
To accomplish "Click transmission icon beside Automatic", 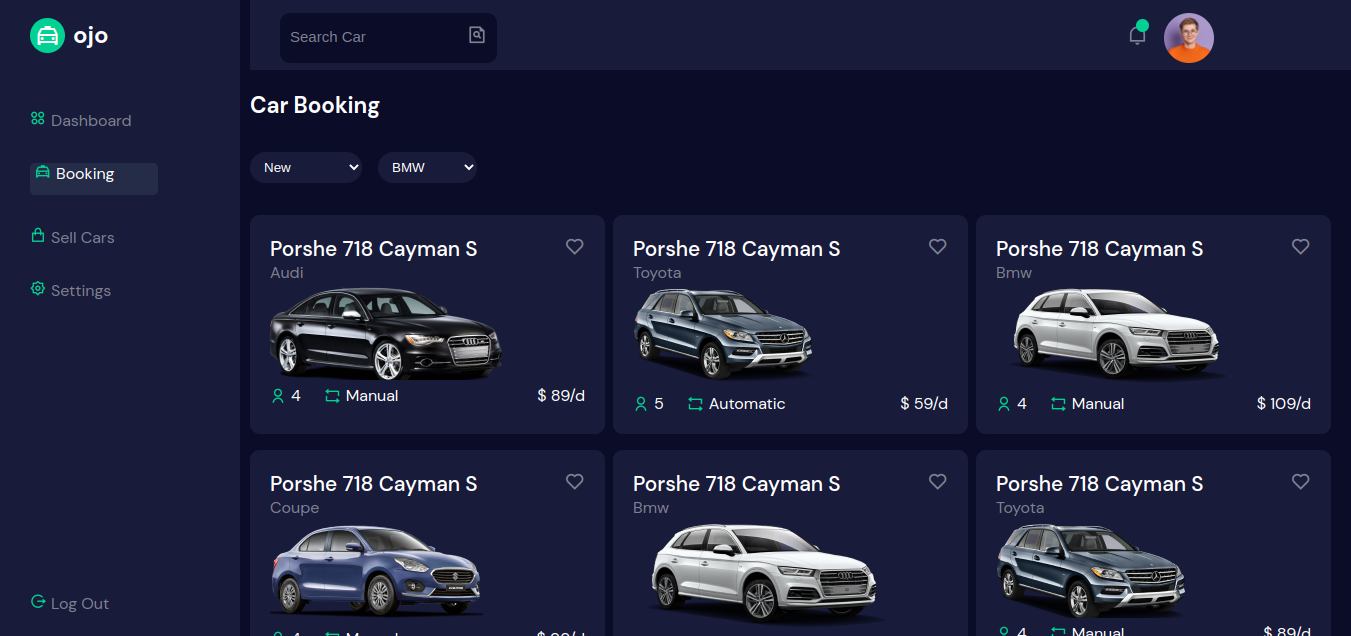I will pos(696,405).
